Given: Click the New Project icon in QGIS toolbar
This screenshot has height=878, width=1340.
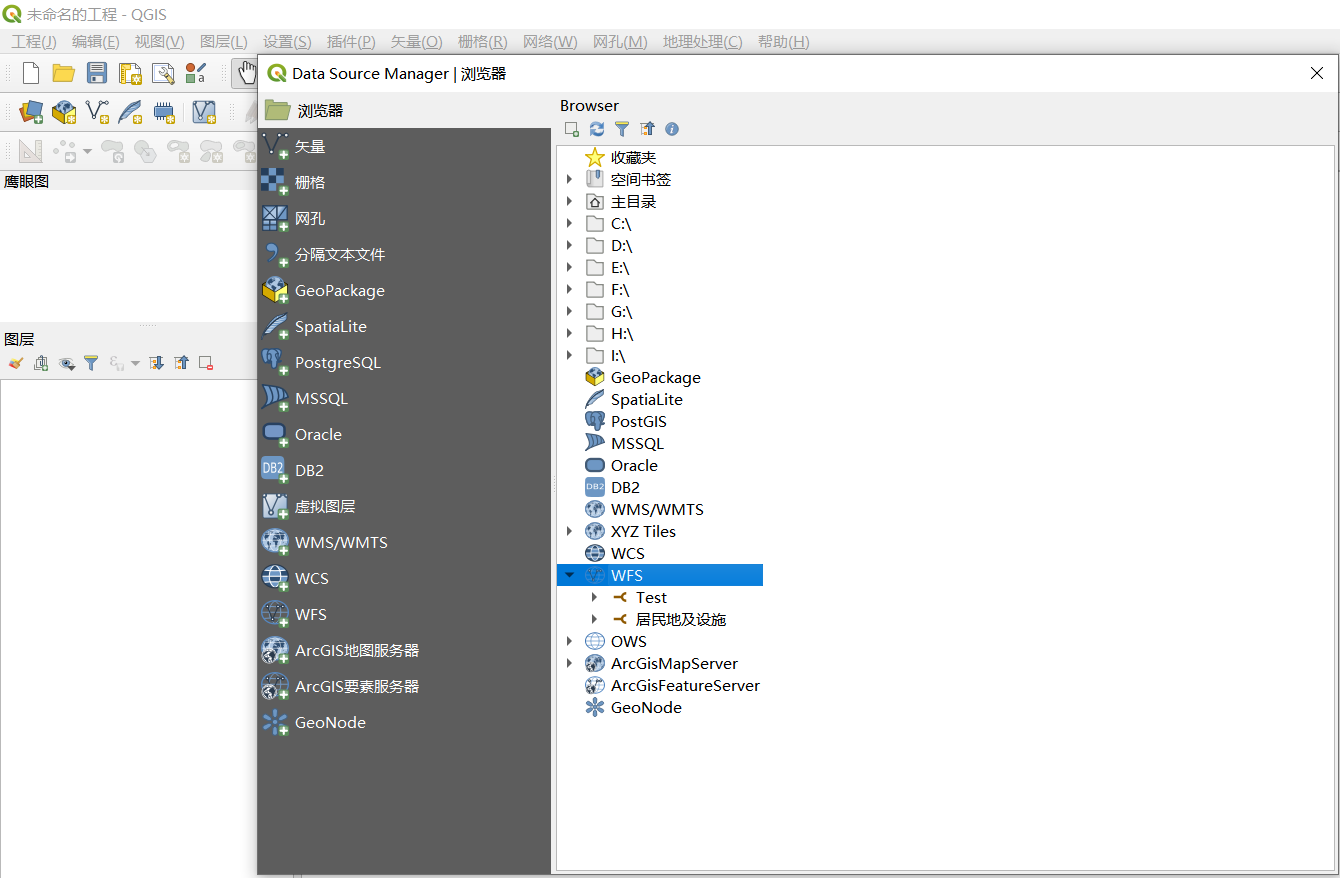Looking at the screenshot, I should point(31,73).
